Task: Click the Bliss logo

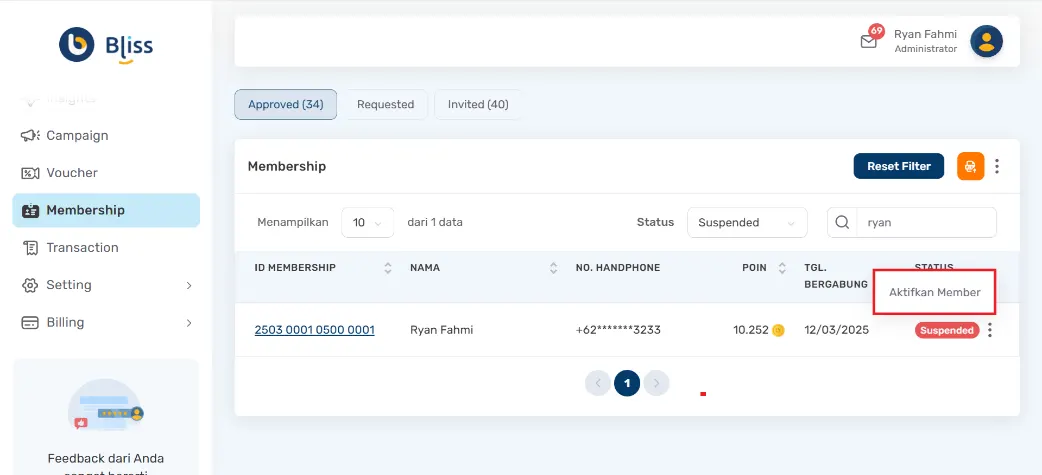Action: tap(106, 45)
